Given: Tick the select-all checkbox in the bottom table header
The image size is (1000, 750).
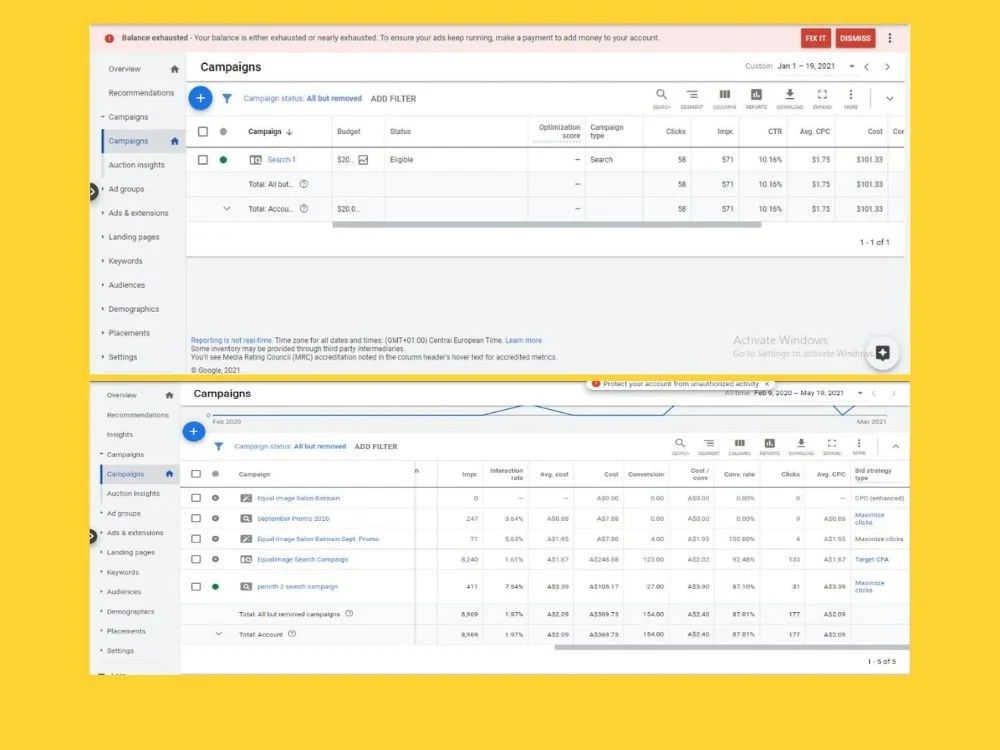Looking at the screenshot, I should (x=196, y=474).
